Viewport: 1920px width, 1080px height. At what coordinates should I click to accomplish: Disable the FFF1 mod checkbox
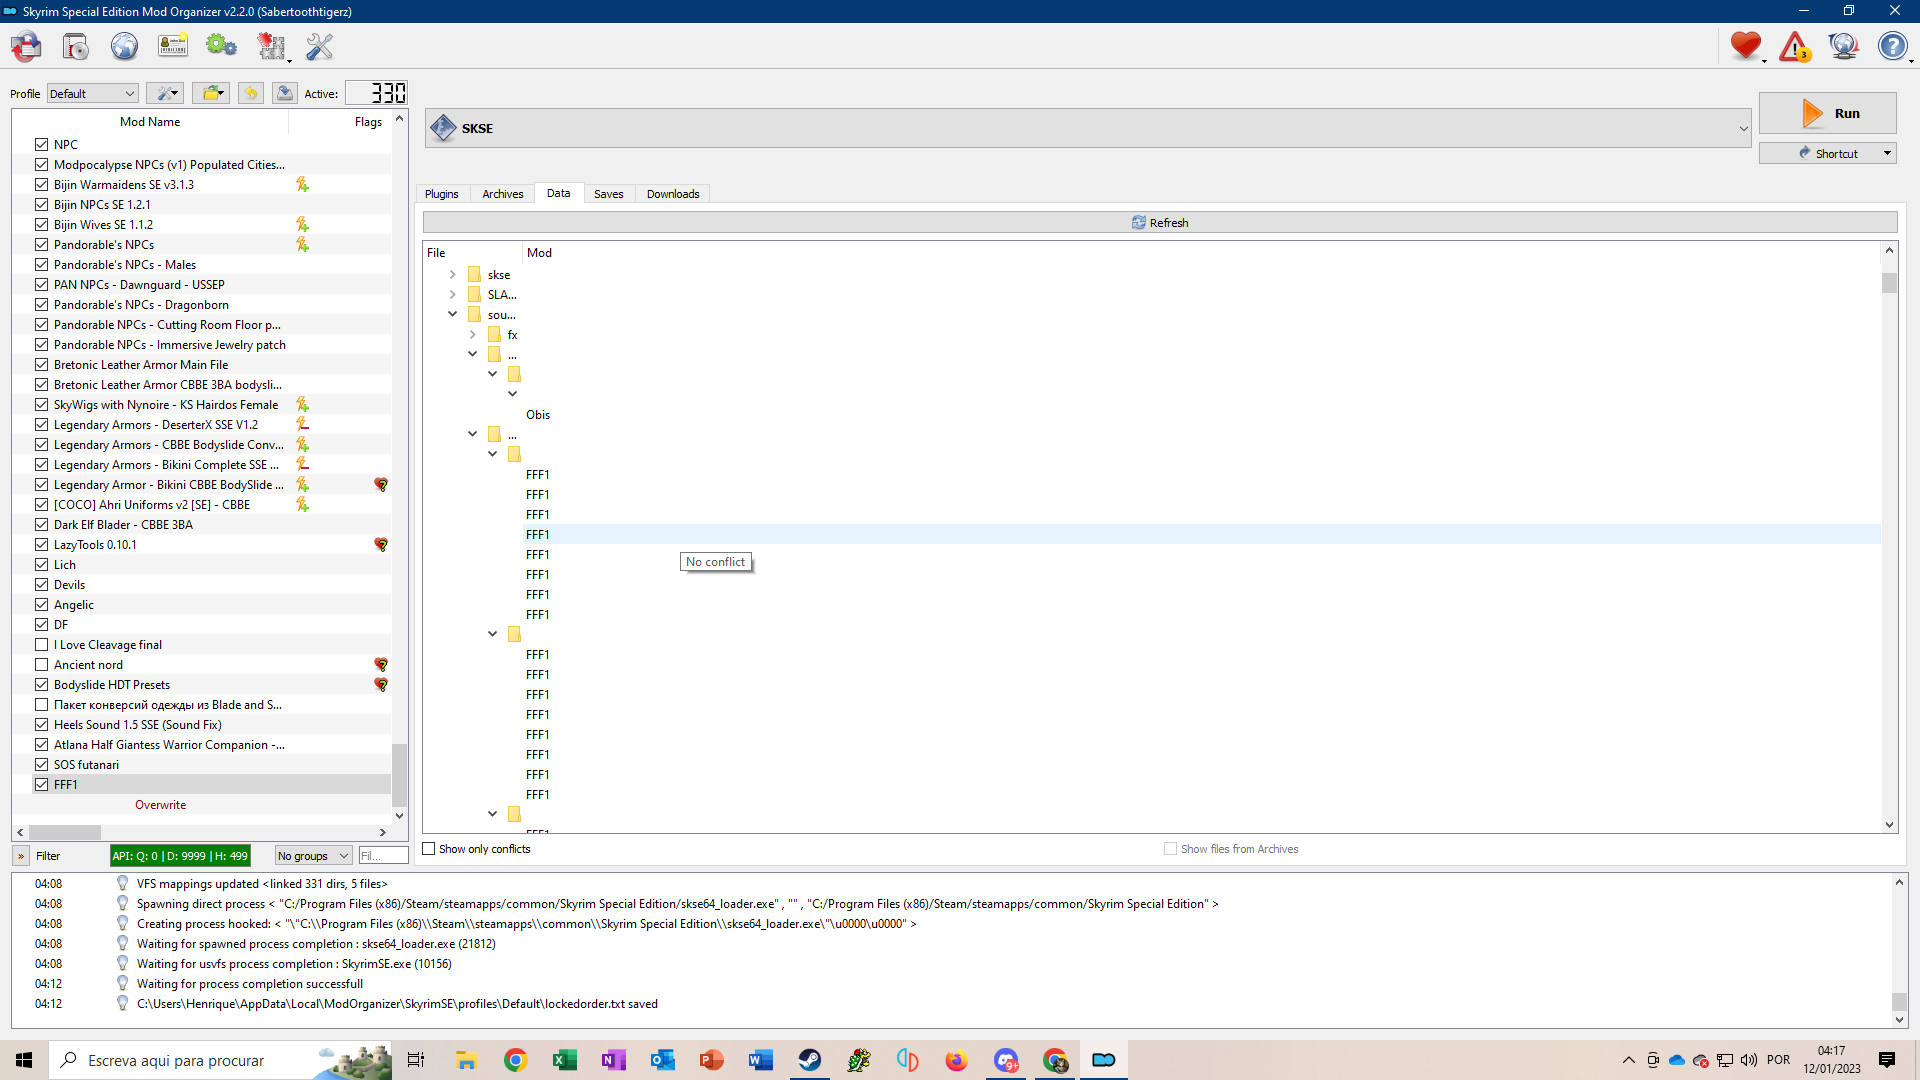[x=41, y=785]
